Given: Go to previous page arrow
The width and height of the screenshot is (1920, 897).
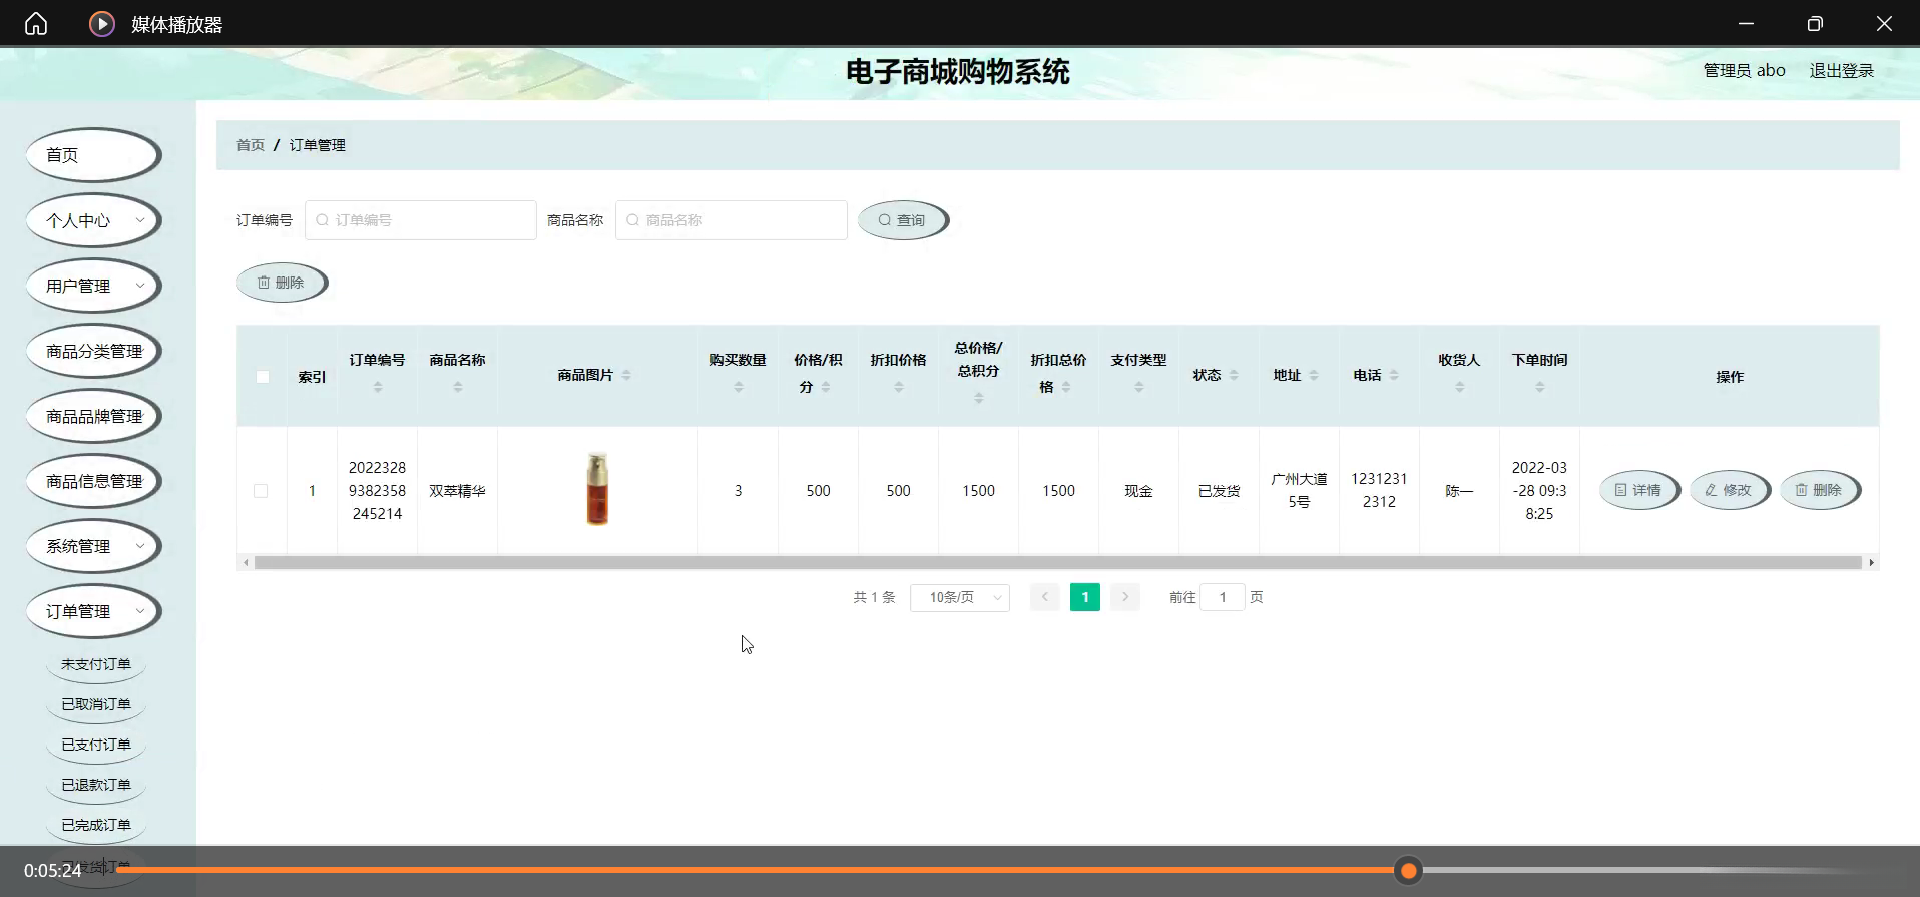Looking at the screenshot, I should pyautogui.click(x=1045, y=597).
